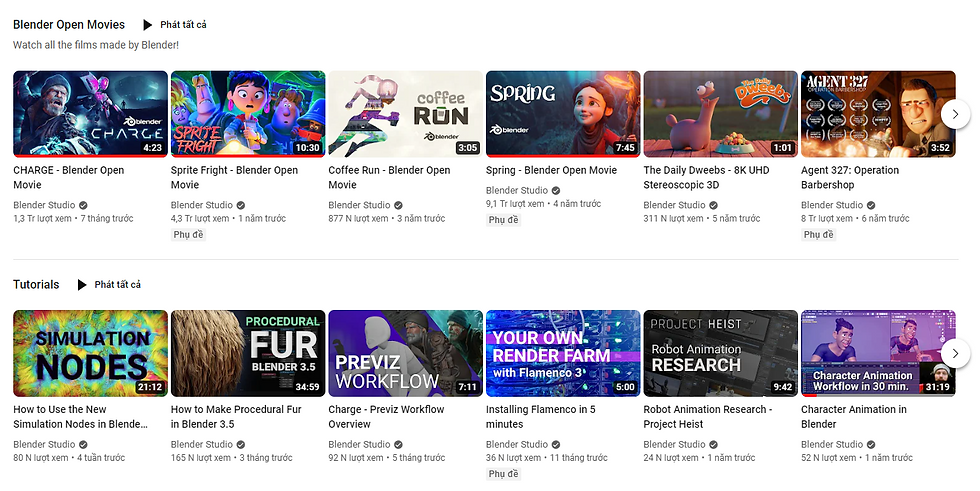Image resolution: width=980 pixels, height=491 pixels.
Task: Click title Robot Animation Research - Project Heist
Action: (x=708, y=417)
